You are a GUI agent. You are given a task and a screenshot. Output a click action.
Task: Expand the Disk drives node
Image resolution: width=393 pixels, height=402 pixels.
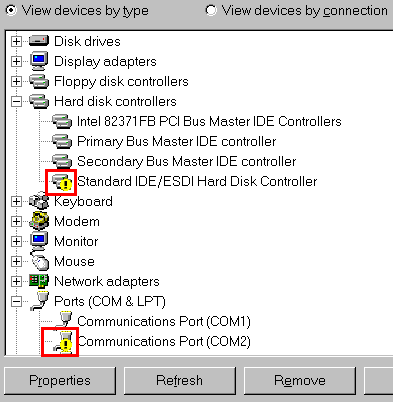pos(16,41)
